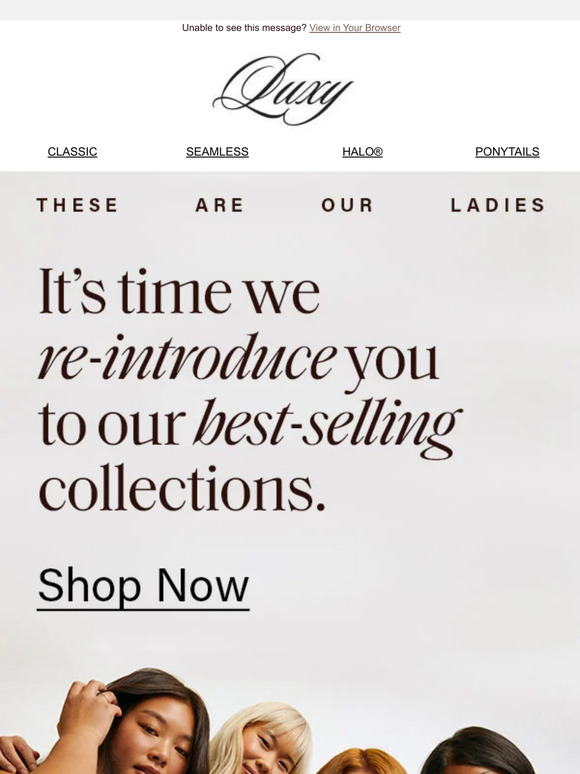Image resolution: width=580 pixels, height=774 pixels.
Task: Open the SEAMLESS navigation link
Action: pyautogui.click(x=217, y=152)
